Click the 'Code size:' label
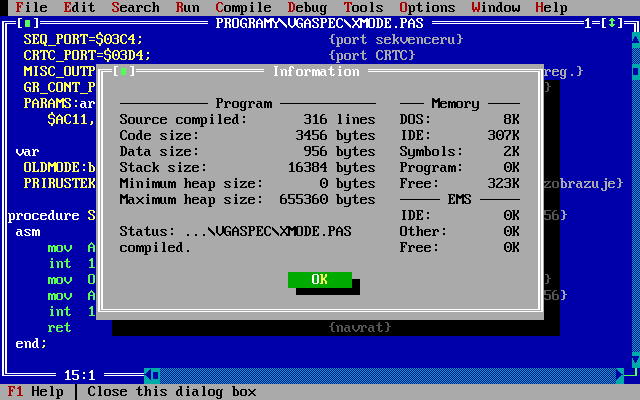The width and height of the screenshot is (640, 400). (x=159, y=136)
